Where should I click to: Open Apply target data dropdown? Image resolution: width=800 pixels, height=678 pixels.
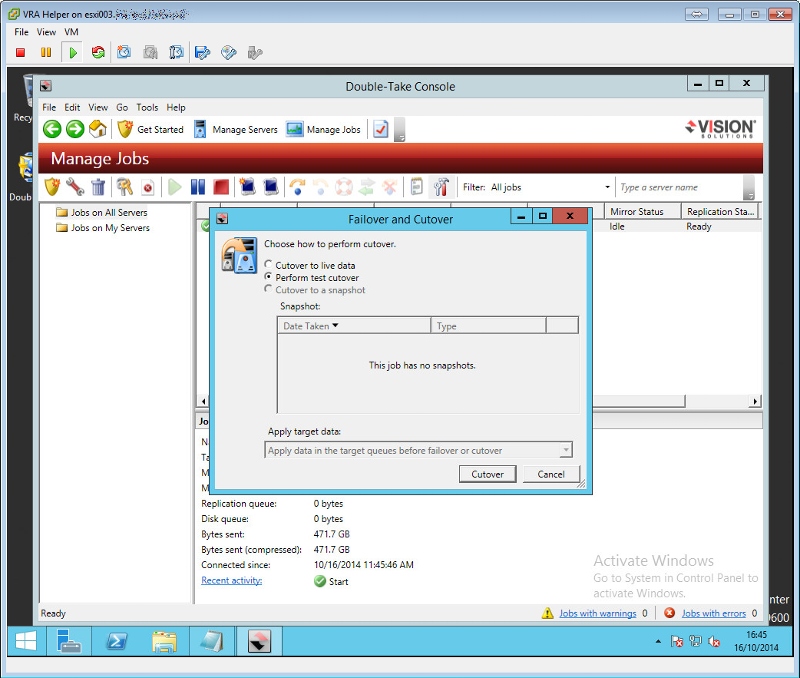coord(566,450)
